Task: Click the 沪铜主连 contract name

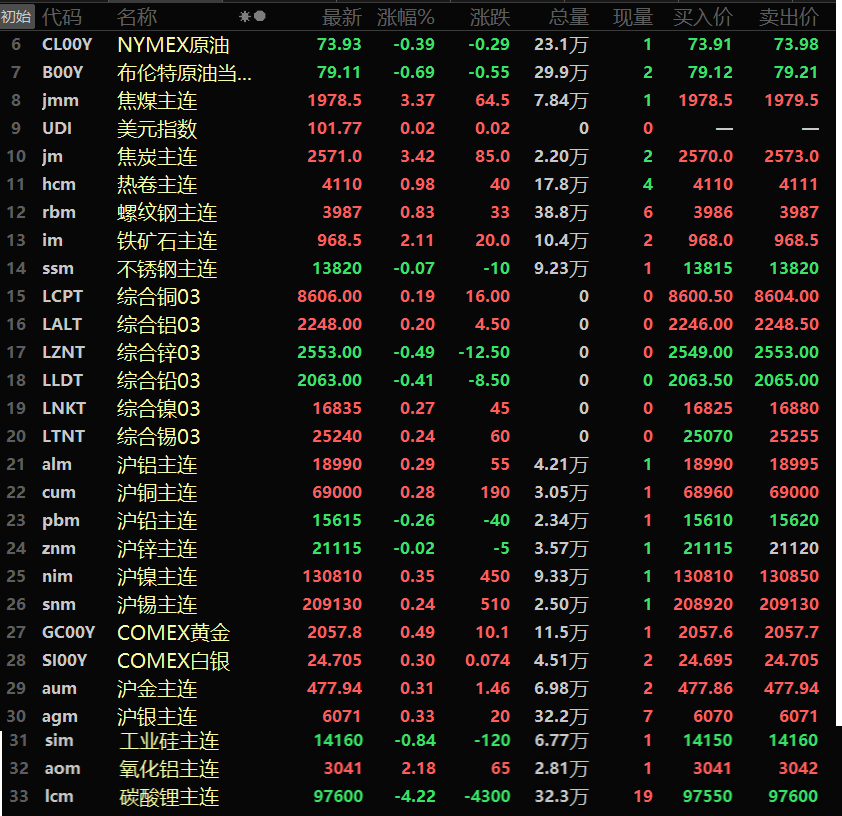Action: [x=157, y=493]
